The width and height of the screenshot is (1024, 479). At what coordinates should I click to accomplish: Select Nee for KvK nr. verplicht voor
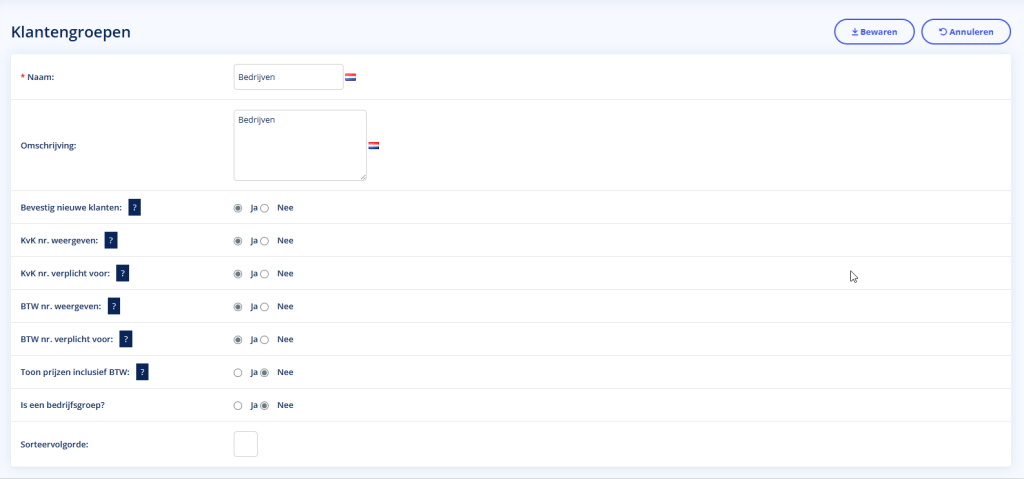click(x=265, y=273)
